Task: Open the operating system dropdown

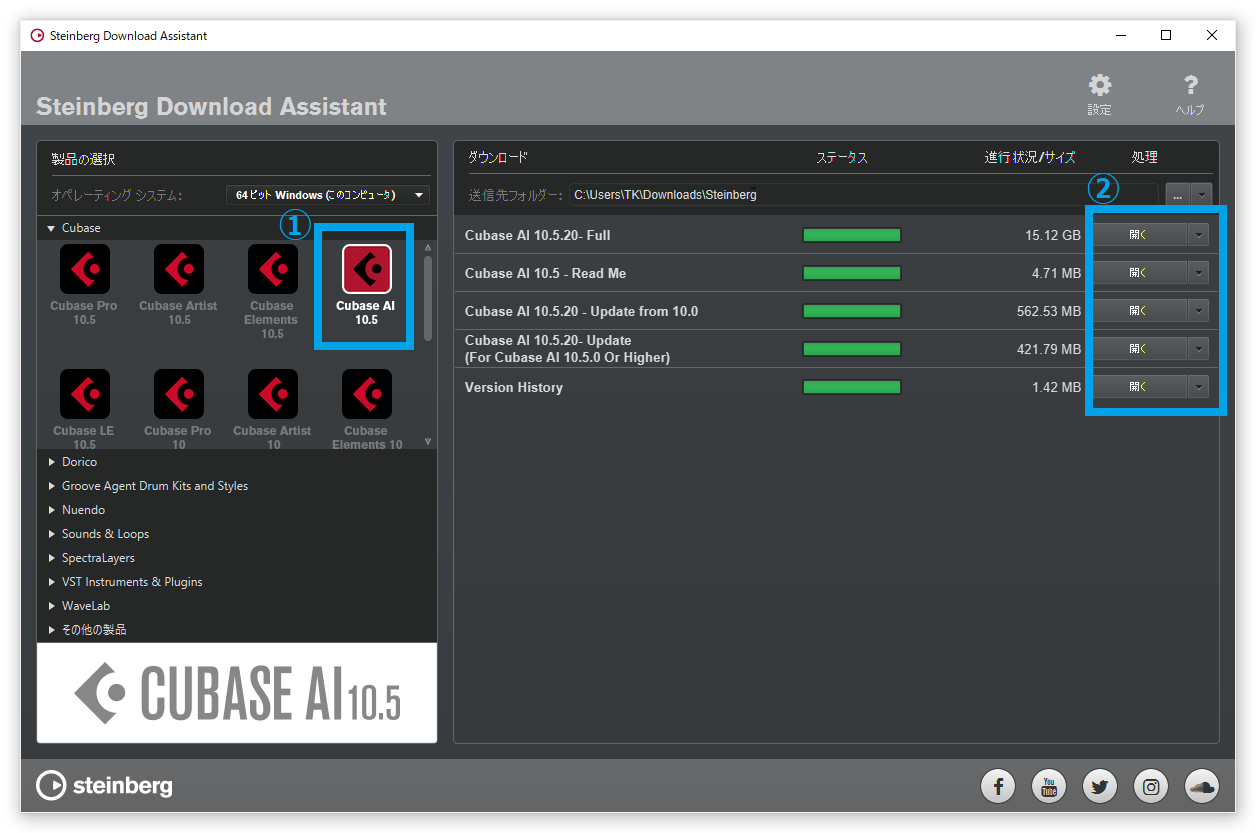Action: tap(328, 195)
